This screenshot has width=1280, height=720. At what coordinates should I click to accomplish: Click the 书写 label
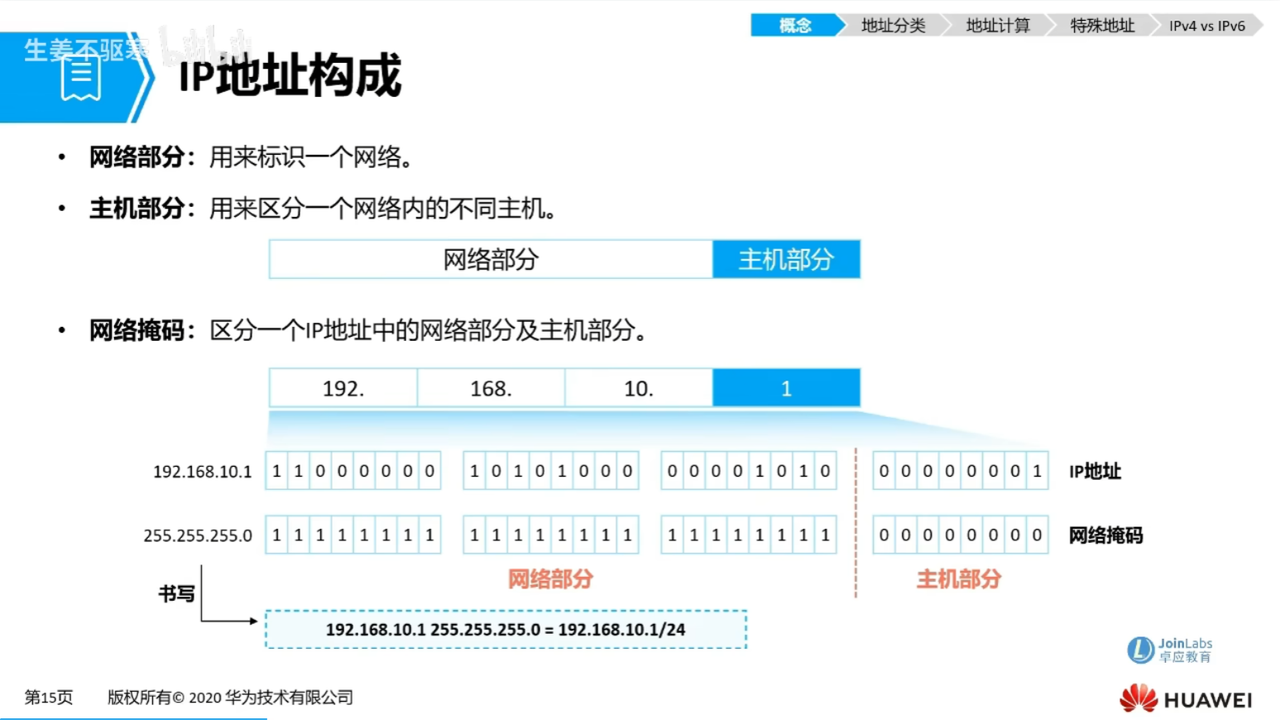(176, 593)
